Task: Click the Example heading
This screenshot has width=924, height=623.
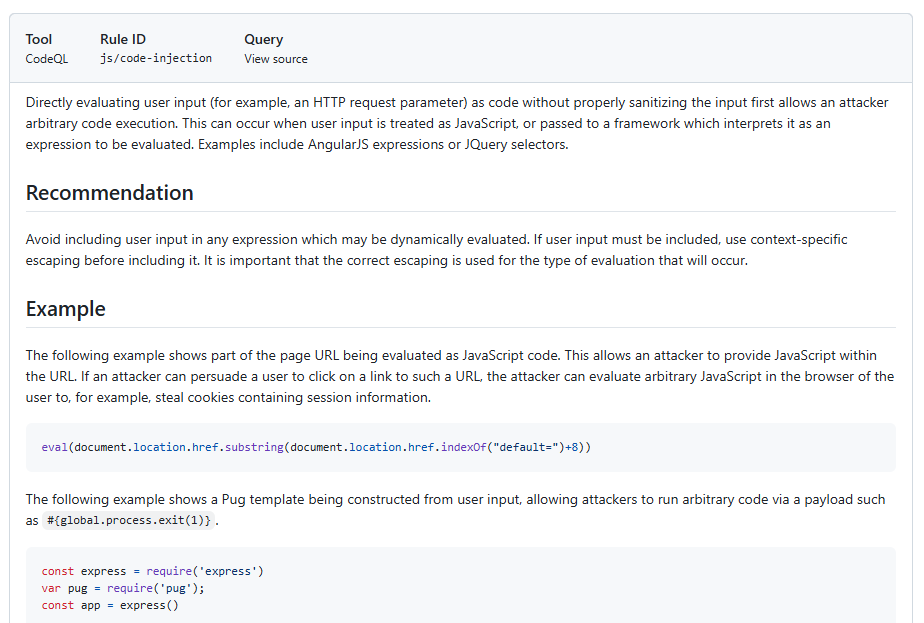Action: point(66,309)
